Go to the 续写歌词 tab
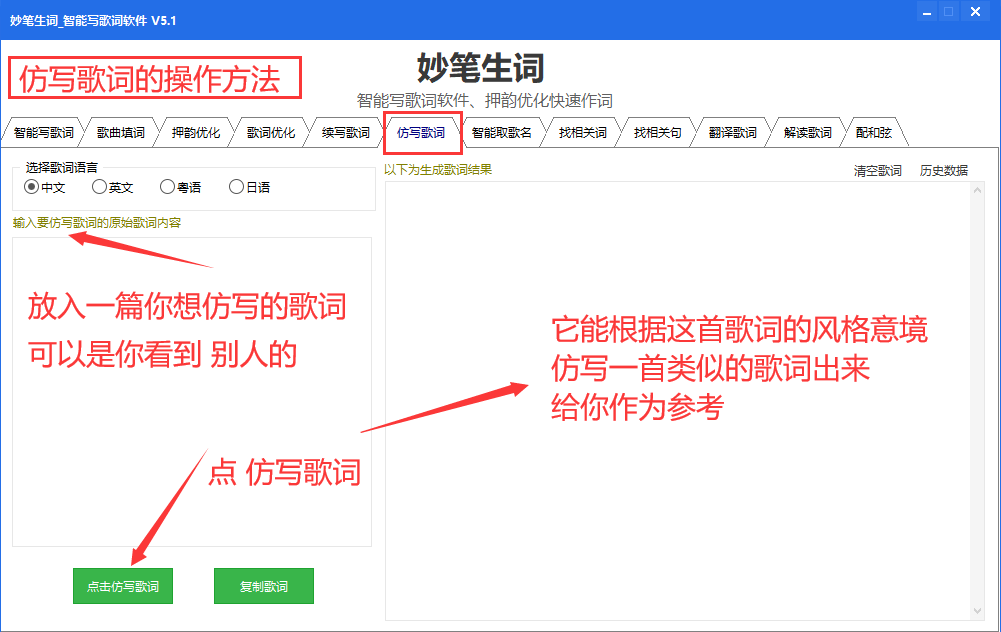1001x632 pixels. (x=345, y=133)
